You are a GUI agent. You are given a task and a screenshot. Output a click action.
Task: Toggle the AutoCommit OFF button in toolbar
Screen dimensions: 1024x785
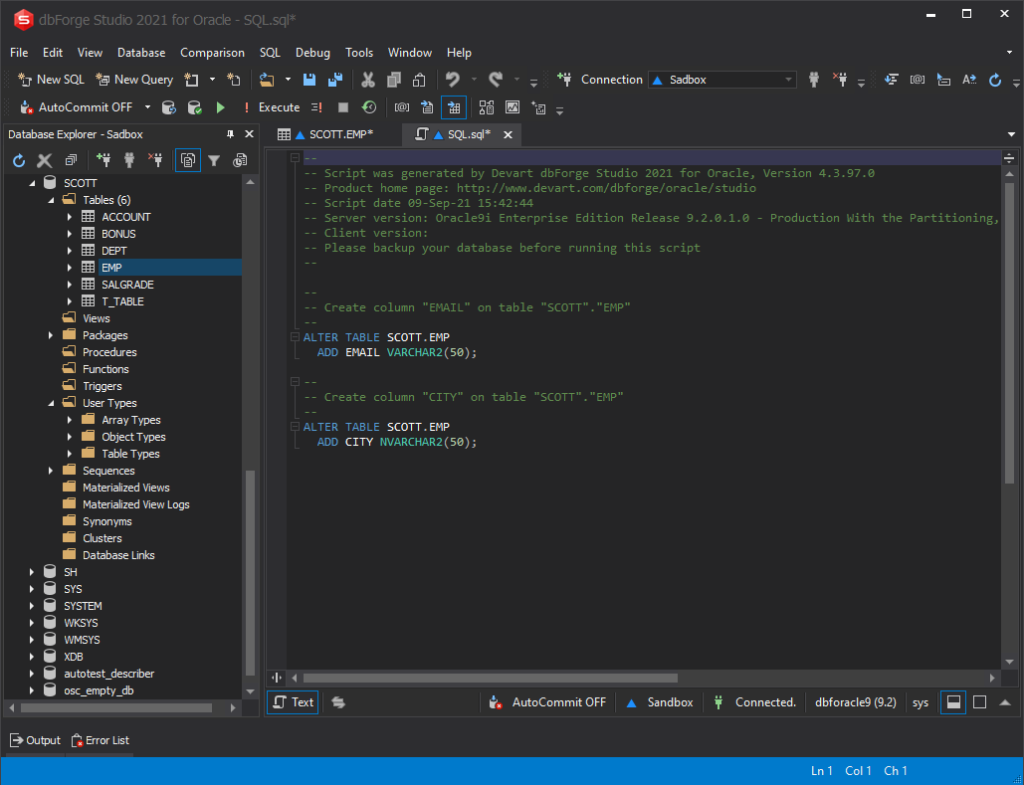(x=76, y=107)
